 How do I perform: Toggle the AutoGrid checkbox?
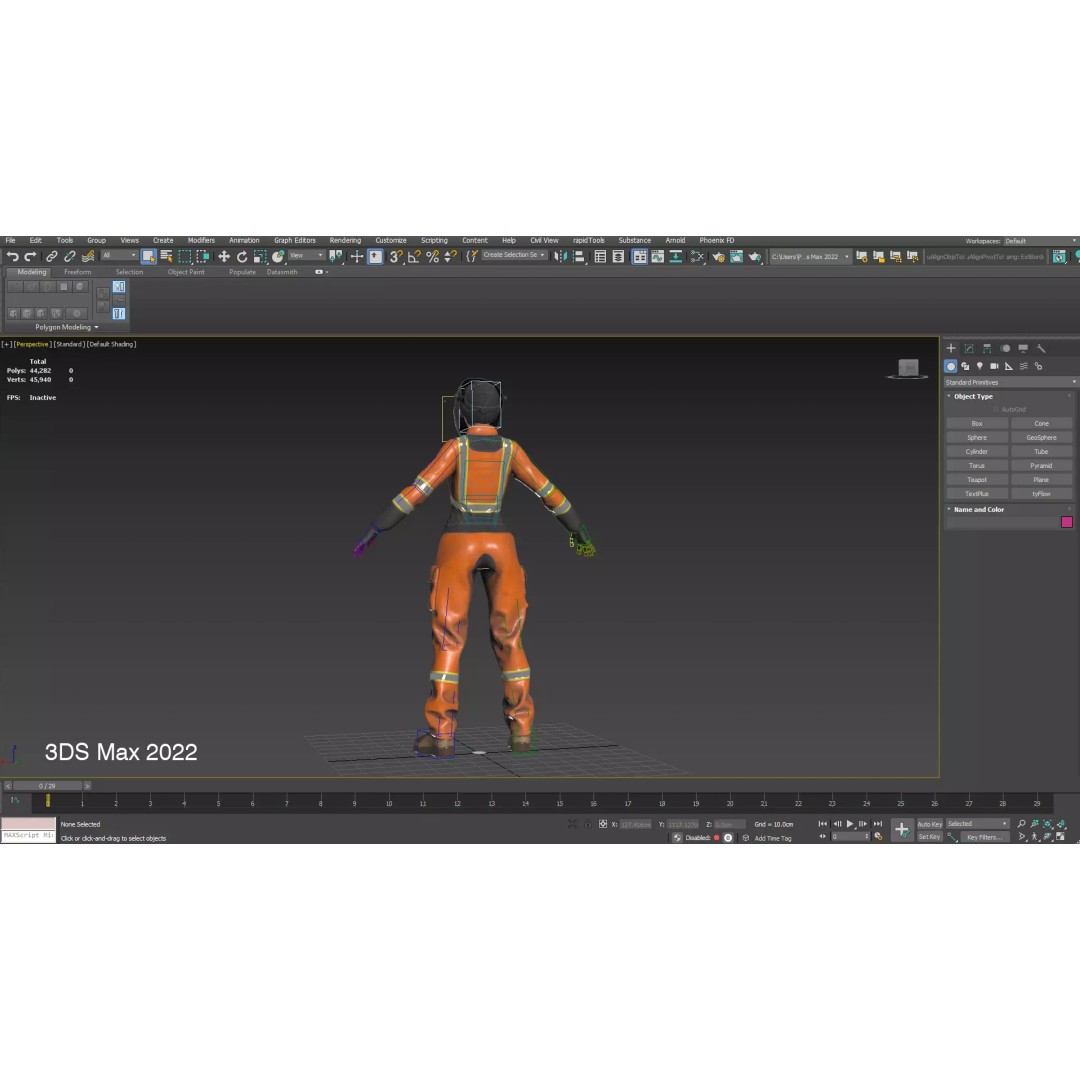click(x=996, y=409)
